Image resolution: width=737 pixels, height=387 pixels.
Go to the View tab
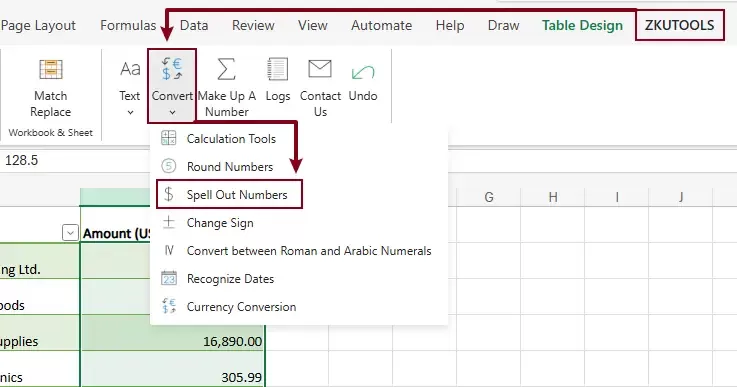(x=313, y=25)
